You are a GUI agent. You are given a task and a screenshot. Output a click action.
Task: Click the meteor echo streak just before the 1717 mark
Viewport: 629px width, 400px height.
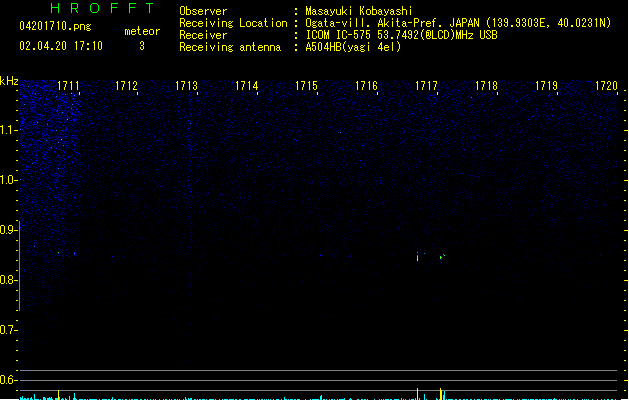pyautogui.click(x=418, y=257)
